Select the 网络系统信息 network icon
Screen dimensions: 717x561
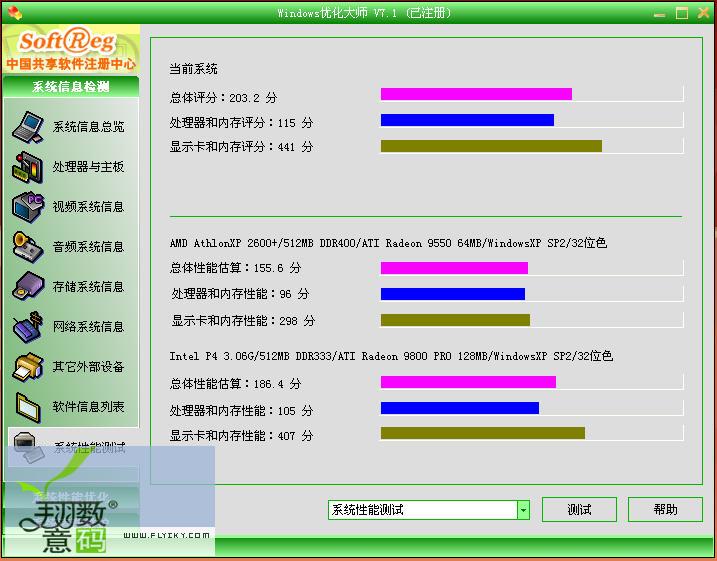tap(28, 327)
